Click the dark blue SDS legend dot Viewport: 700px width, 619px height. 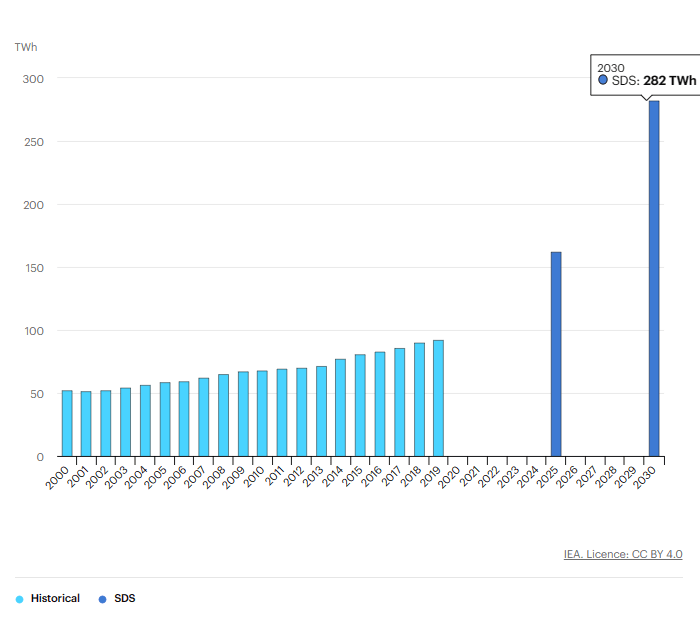(102, 599)
